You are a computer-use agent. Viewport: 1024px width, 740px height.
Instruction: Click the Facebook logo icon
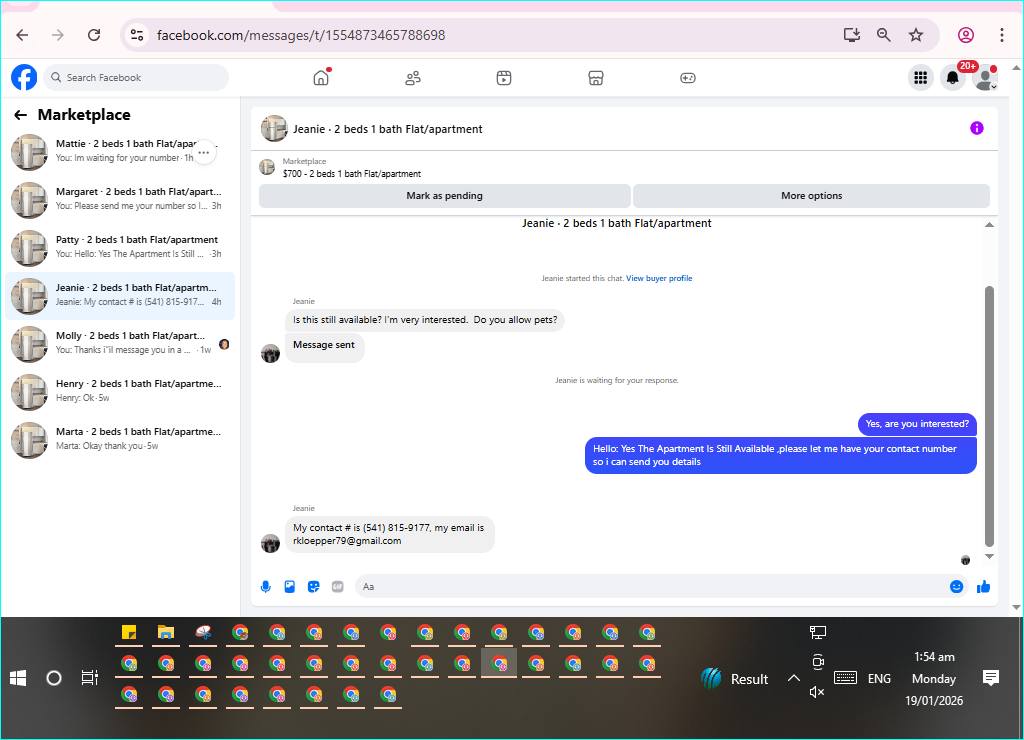[24, 78]
